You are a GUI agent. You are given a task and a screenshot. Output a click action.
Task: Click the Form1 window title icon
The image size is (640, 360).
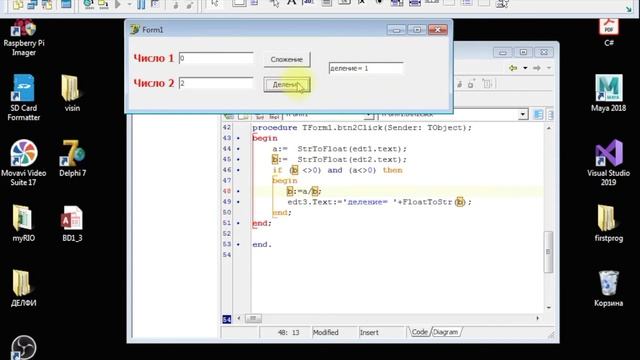[x=134, y=29]
